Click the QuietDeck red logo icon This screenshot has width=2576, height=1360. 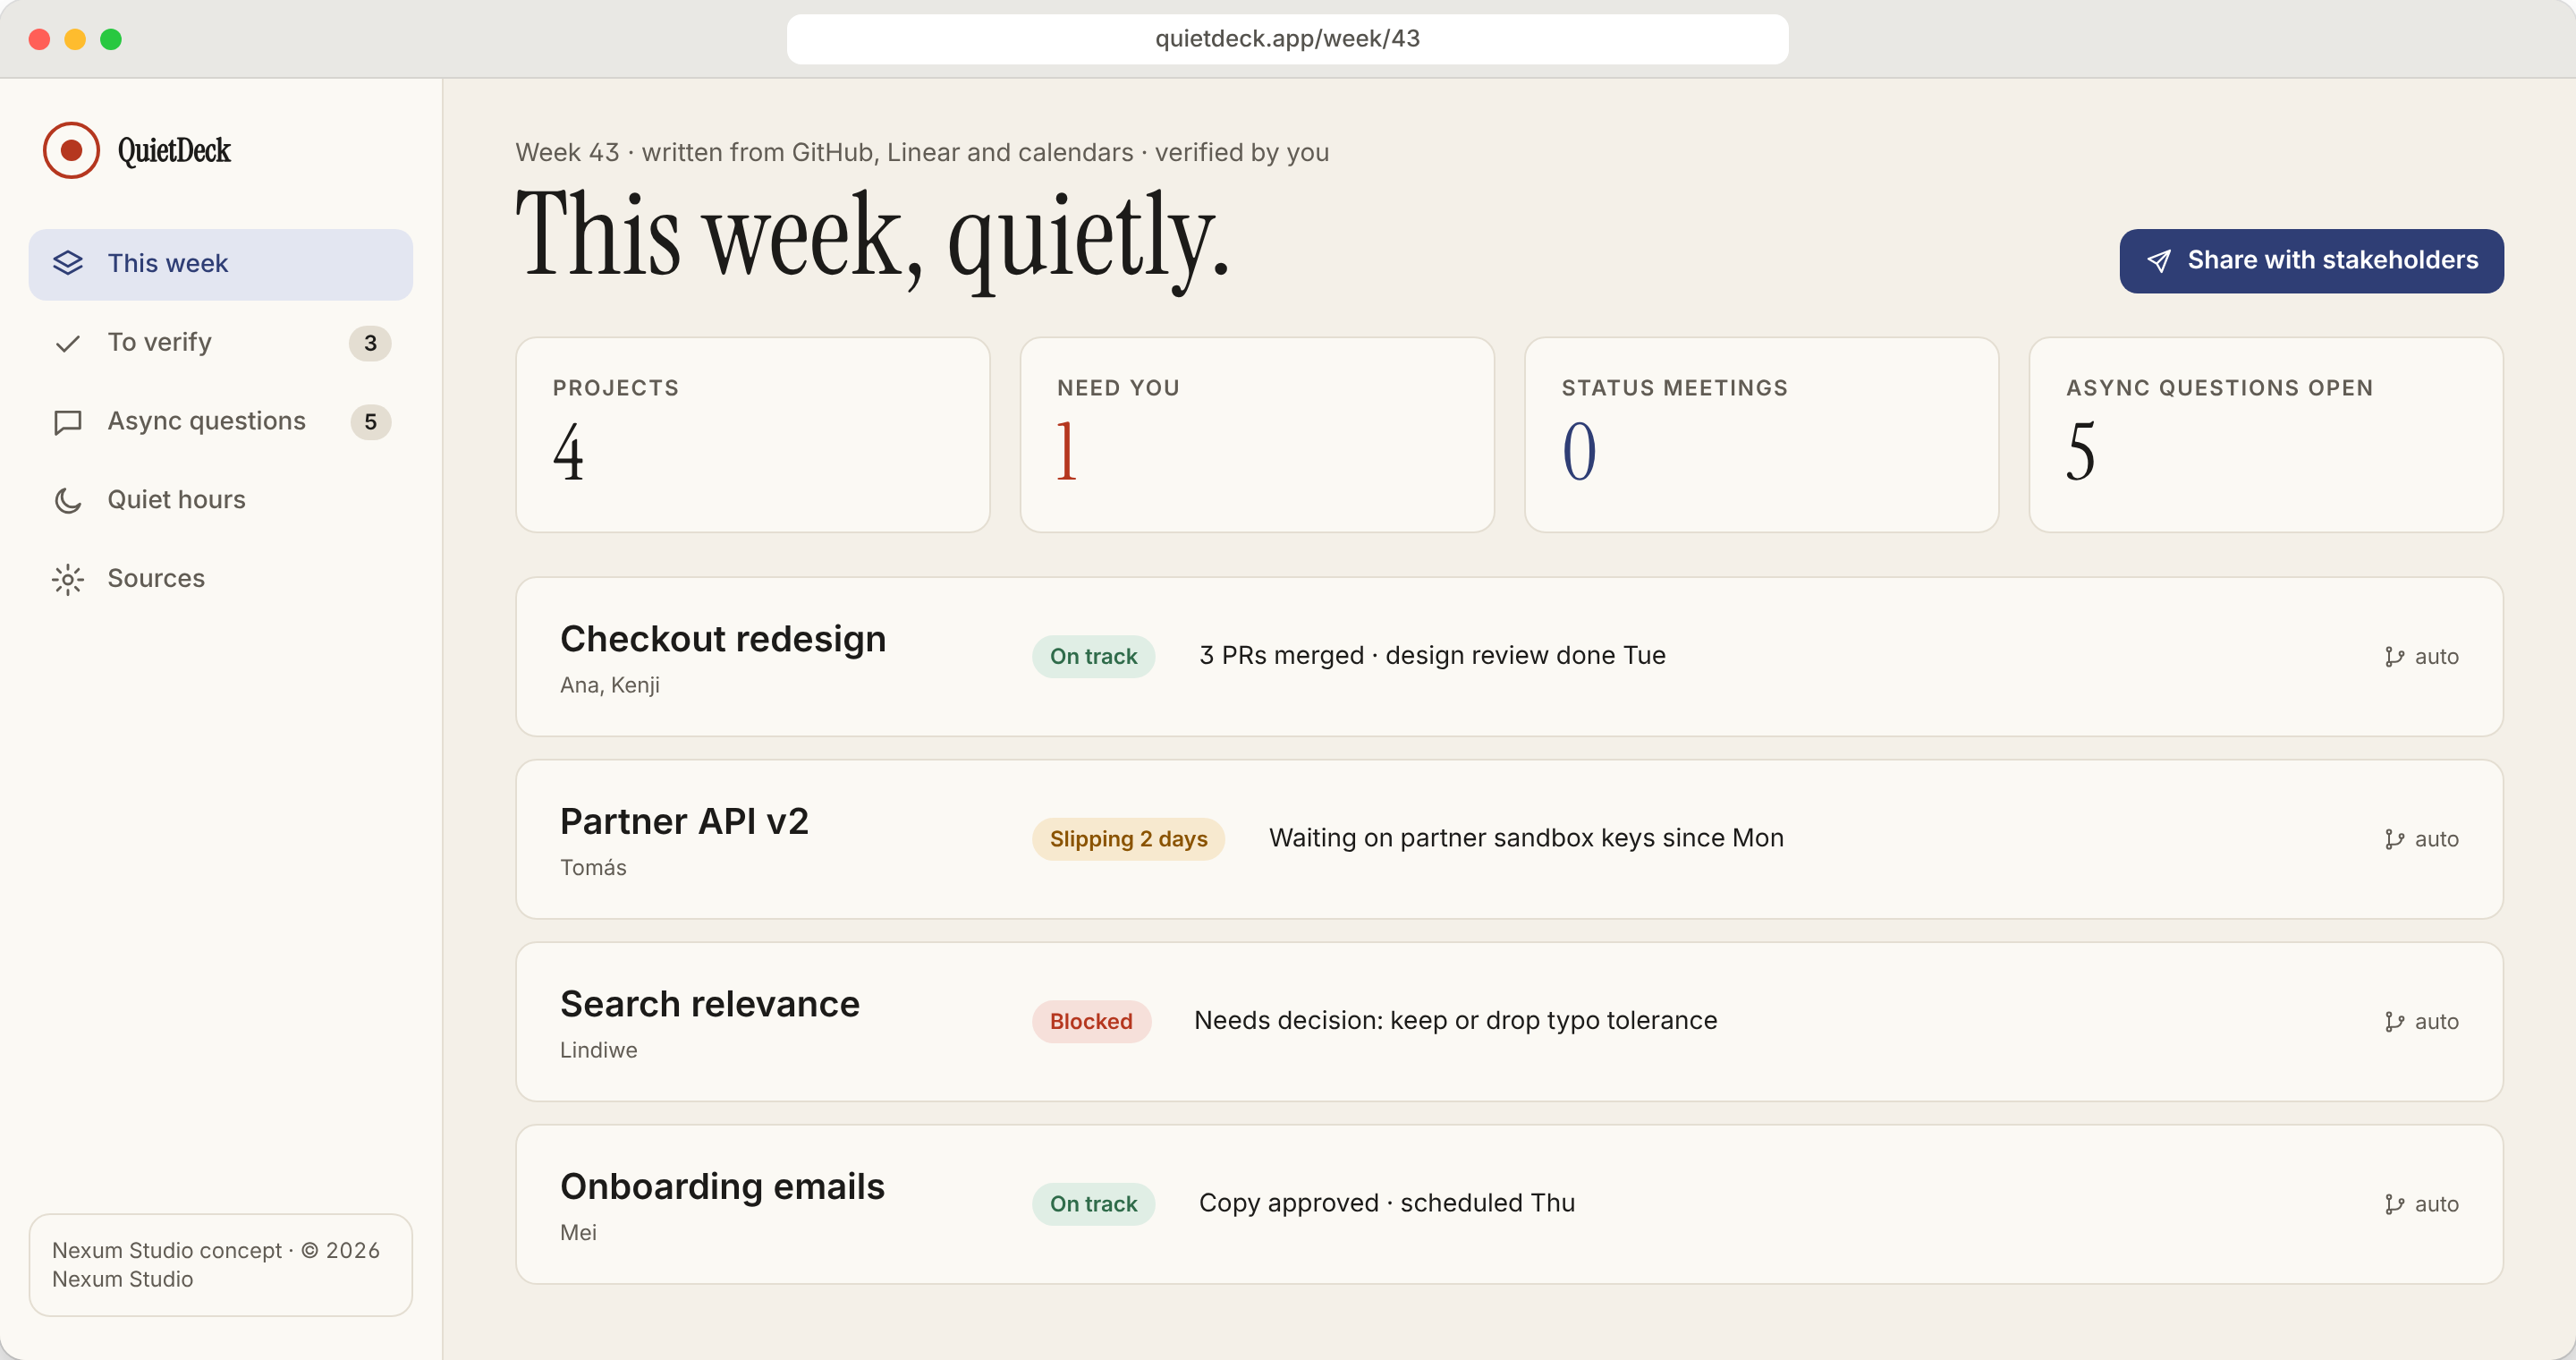click(71, 150)
